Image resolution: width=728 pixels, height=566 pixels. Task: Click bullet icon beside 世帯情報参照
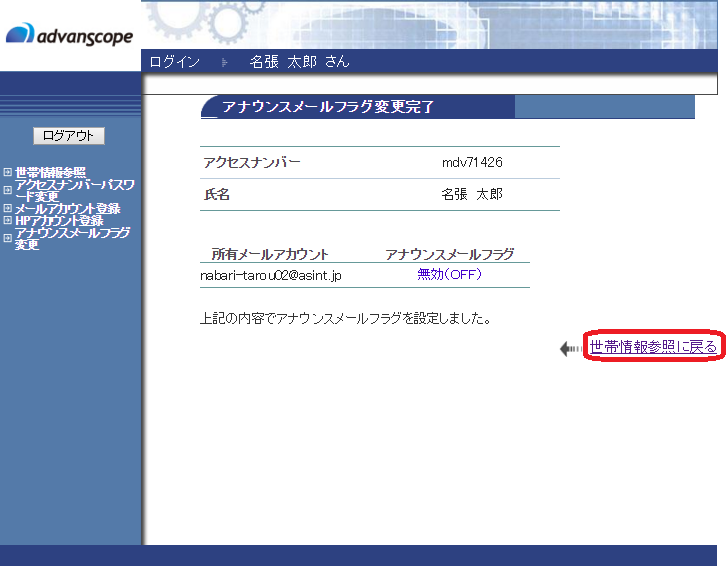coord(7,172)
